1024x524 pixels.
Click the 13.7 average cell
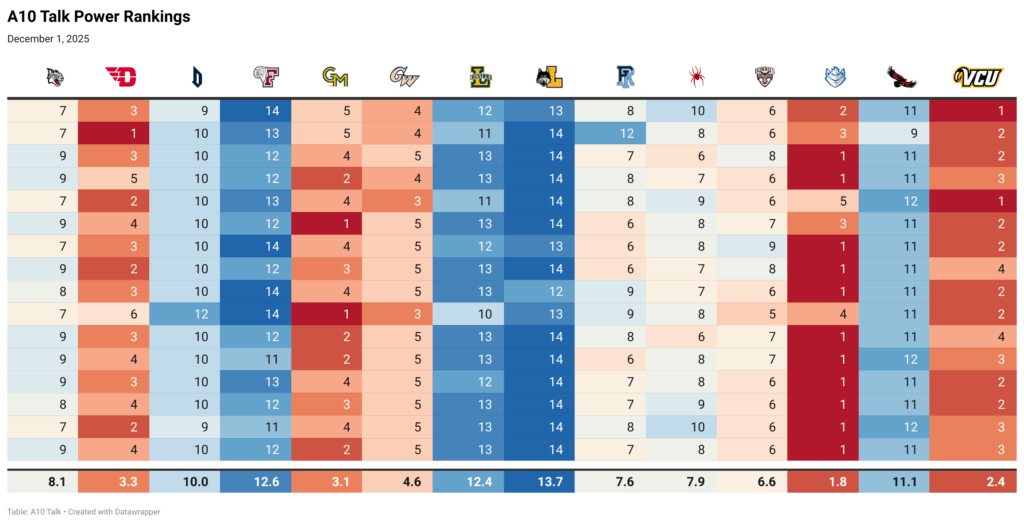[550, 482]
